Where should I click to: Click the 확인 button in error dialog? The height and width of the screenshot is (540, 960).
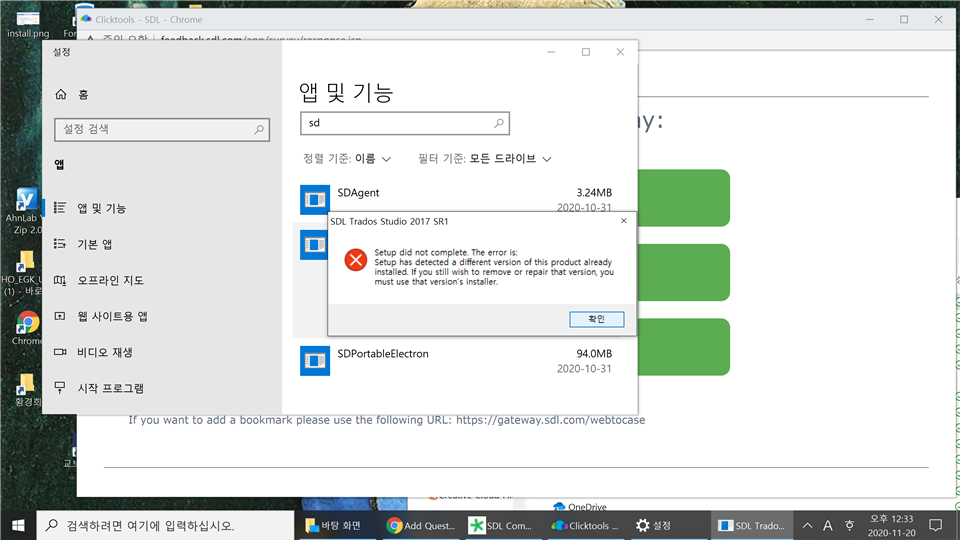coord(596,319)
